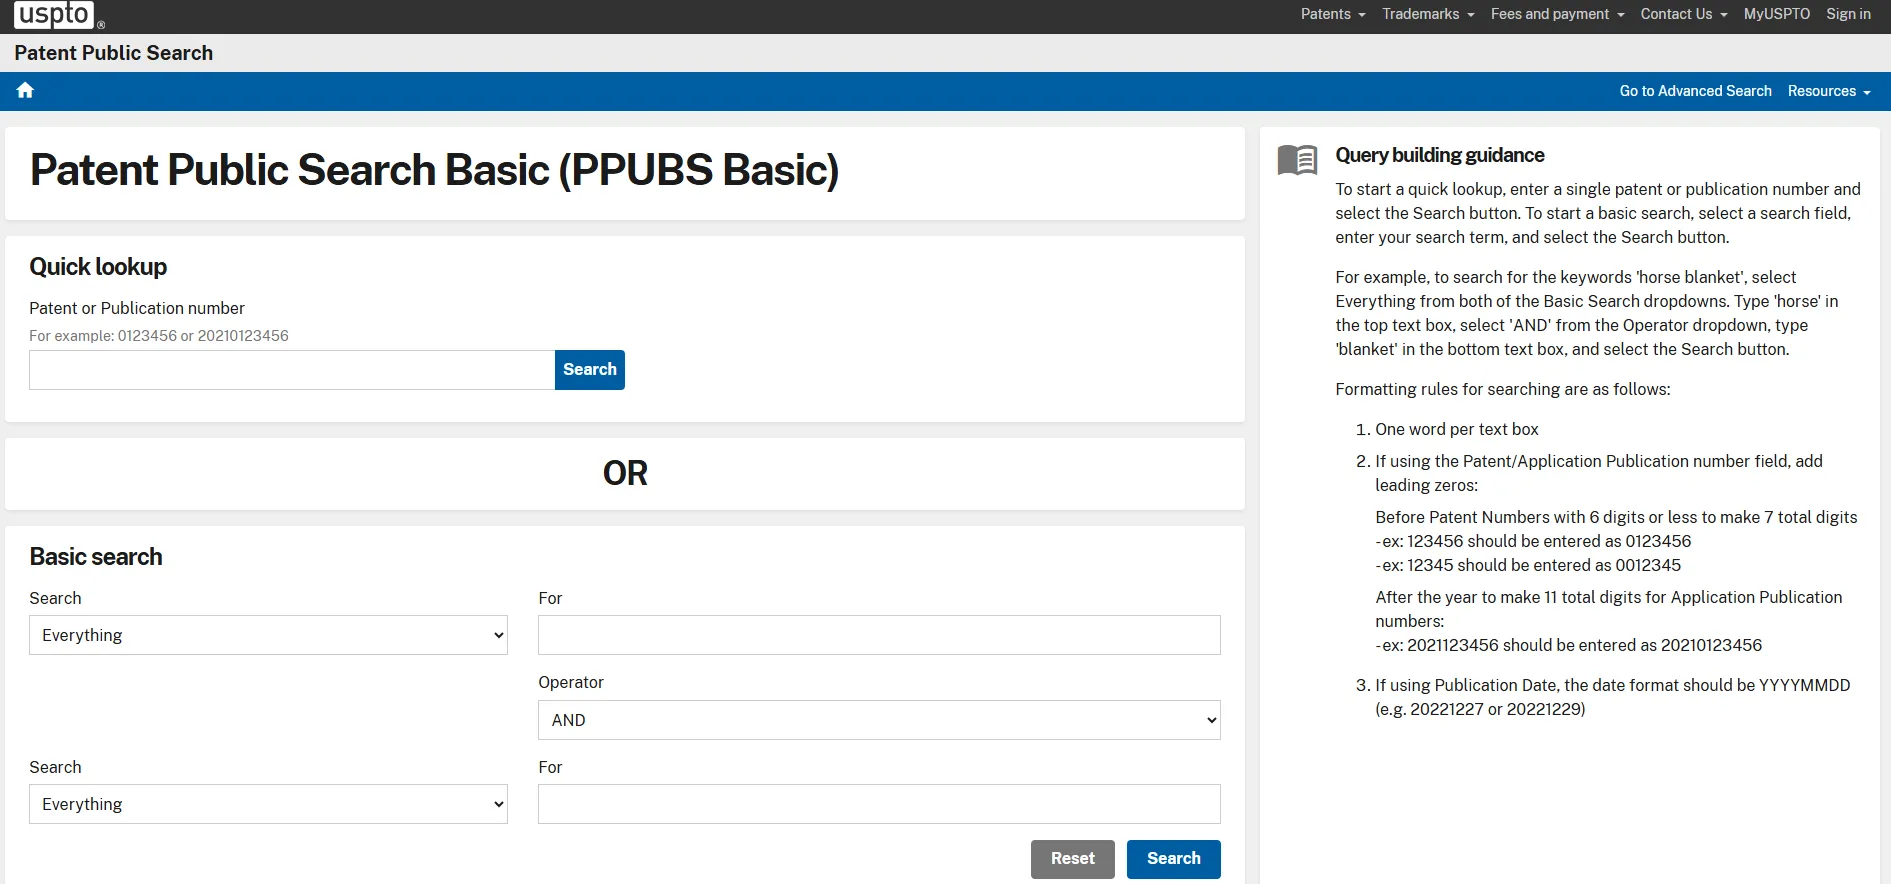Go to Advanced Search

[x=1695, y=91]
